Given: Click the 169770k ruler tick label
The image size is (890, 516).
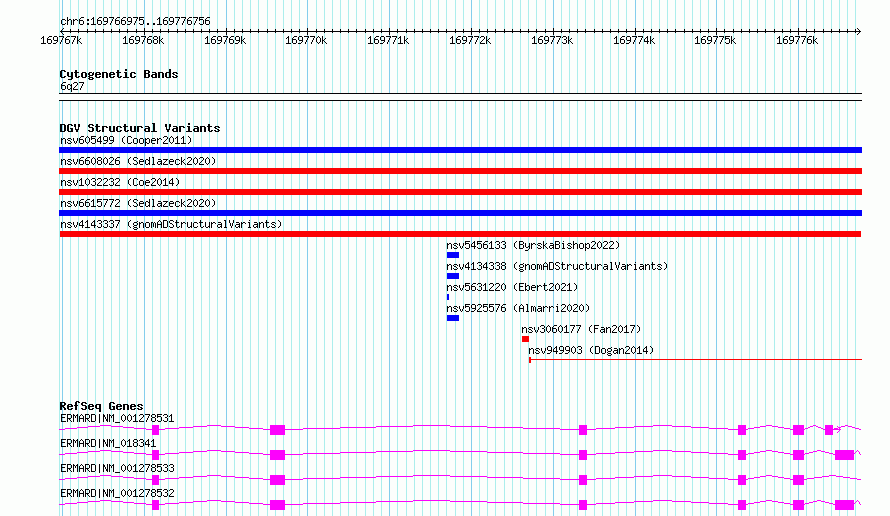Looking at the screenshot, I should click(x=306, y=40).
